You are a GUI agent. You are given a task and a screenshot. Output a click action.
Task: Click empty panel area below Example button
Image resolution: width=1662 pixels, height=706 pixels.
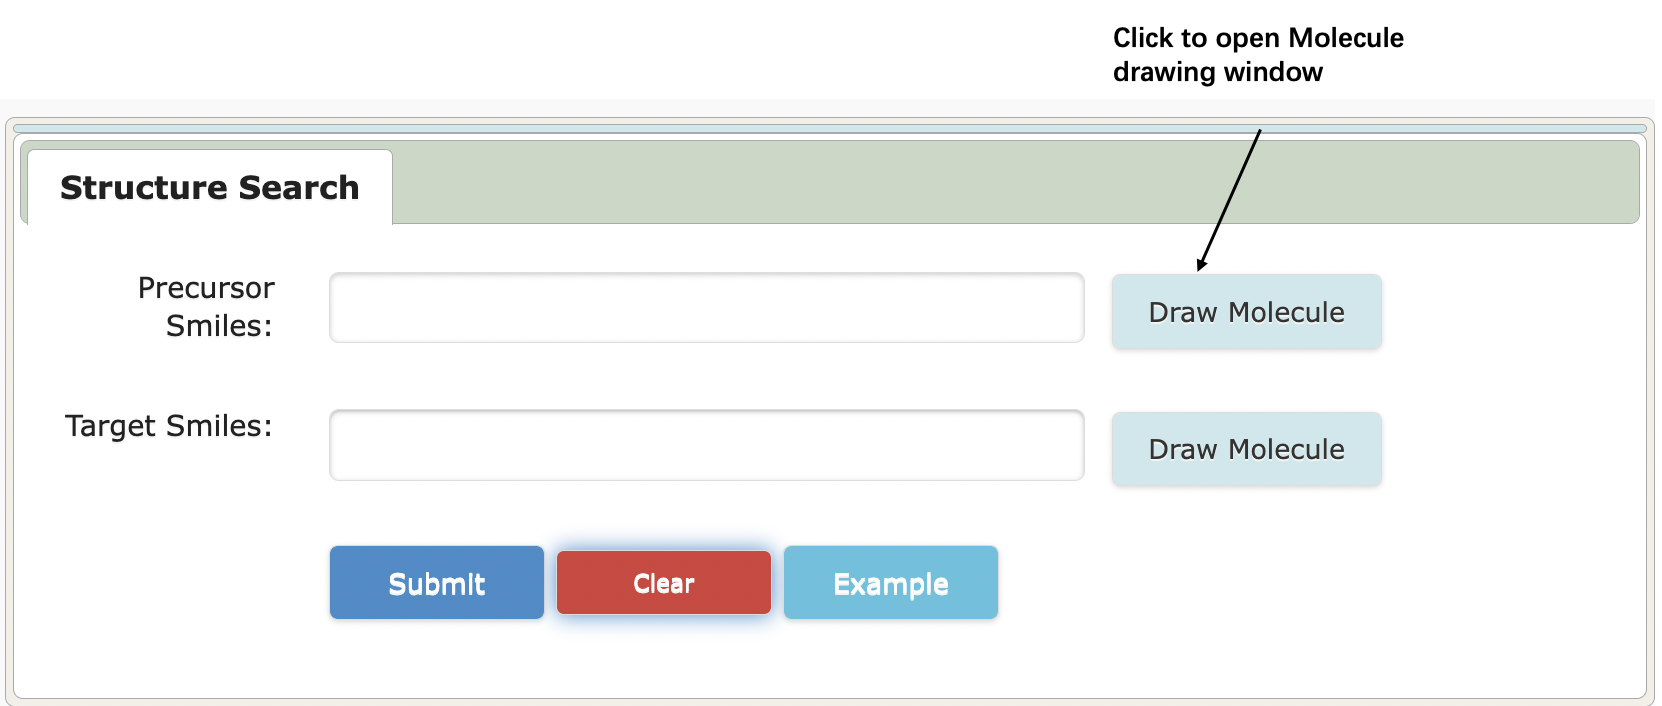[x=891, y=658]
